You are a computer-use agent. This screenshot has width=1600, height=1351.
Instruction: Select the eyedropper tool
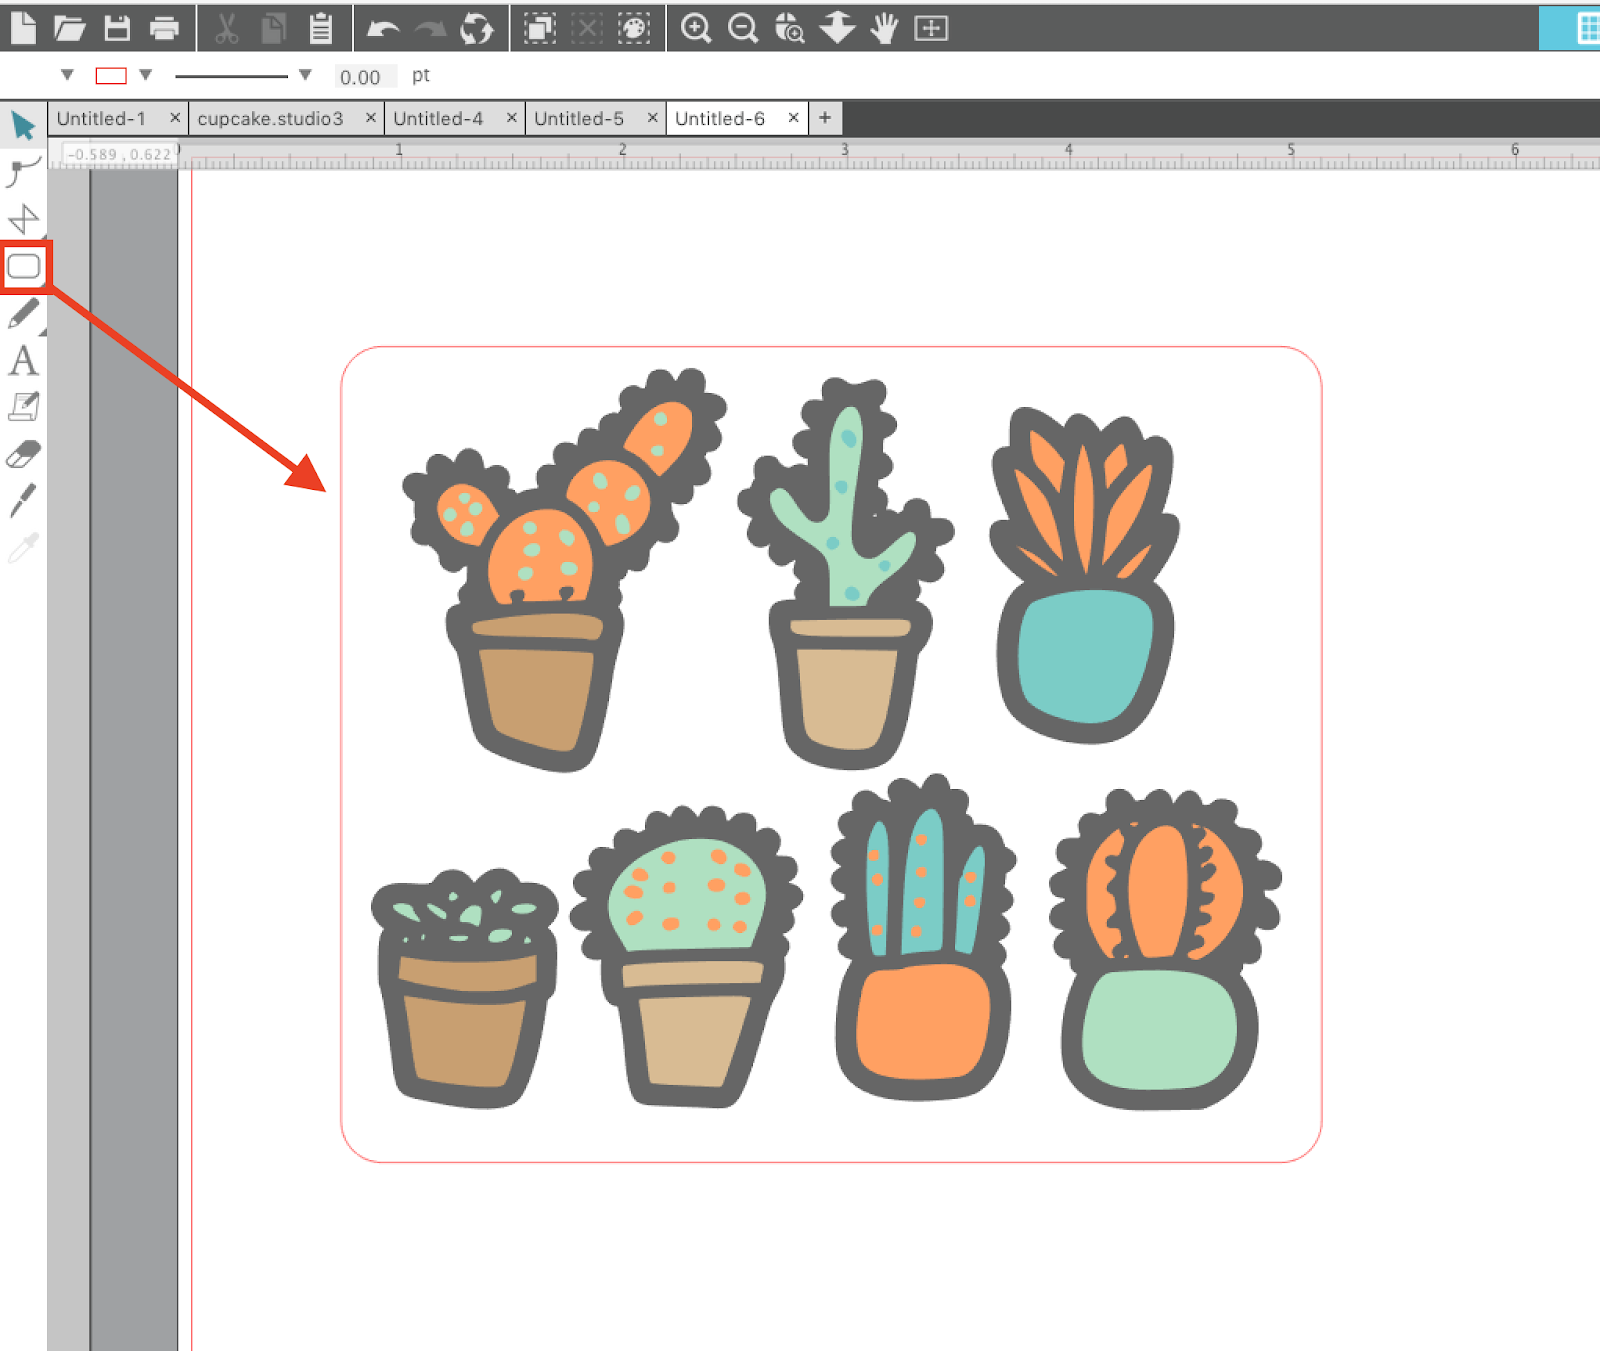(x=23, y=547)
